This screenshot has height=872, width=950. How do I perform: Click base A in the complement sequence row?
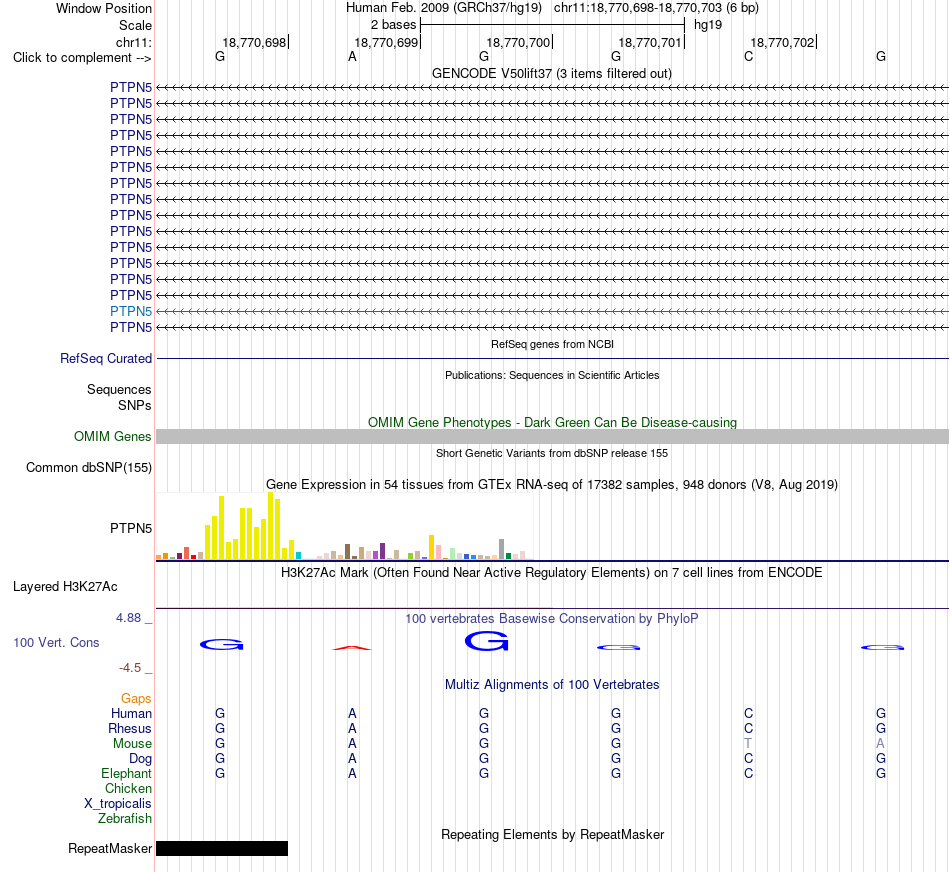point(352,57)
